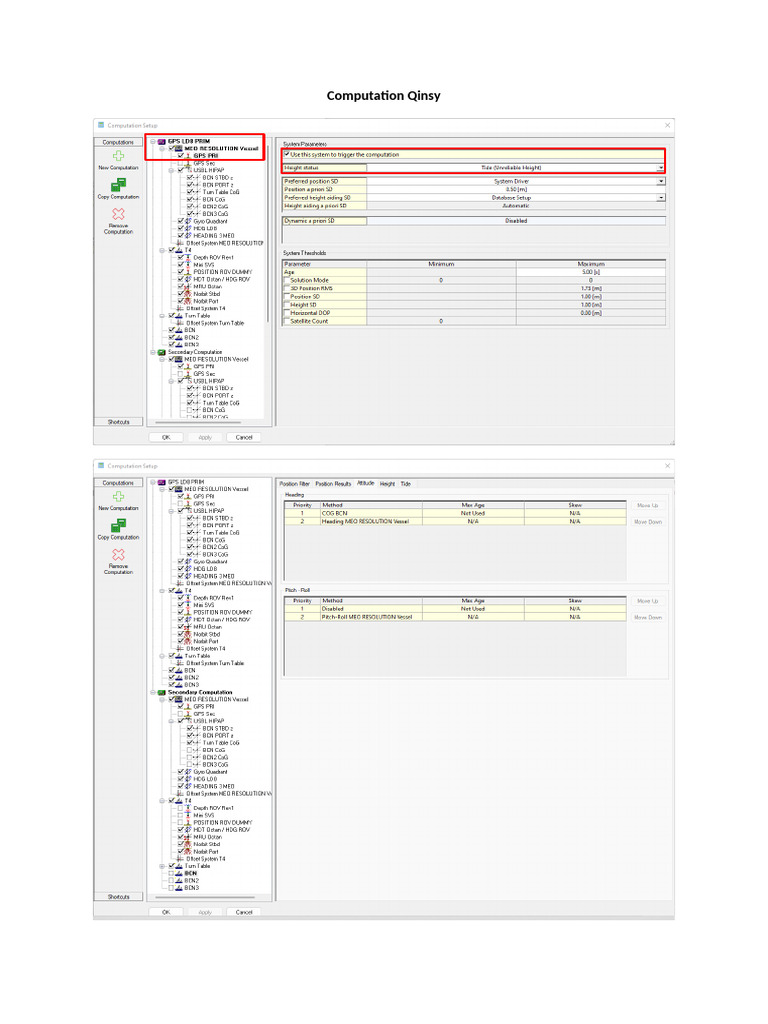This screenshot has width=768, height=1024.
Task: Switch to the Position Filter tab
Action: [295, 484]
